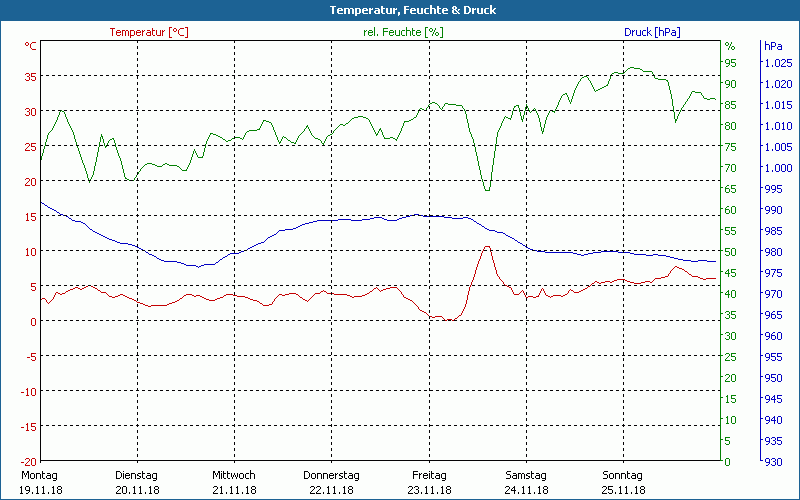800x500 pixels.
Task: Click the red '30' temperature axis value
Action: 31,112
